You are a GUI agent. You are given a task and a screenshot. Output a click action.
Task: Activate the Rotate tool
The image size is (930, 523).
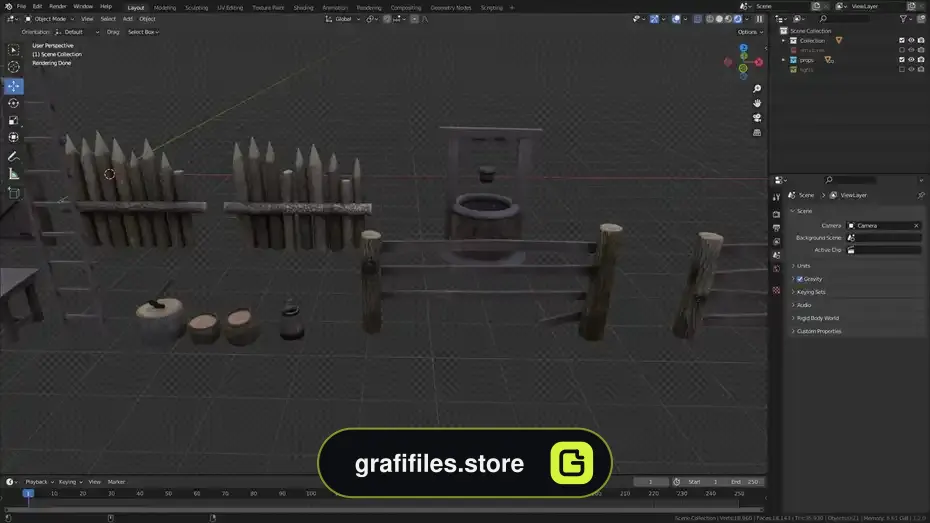tap(13, 103)
